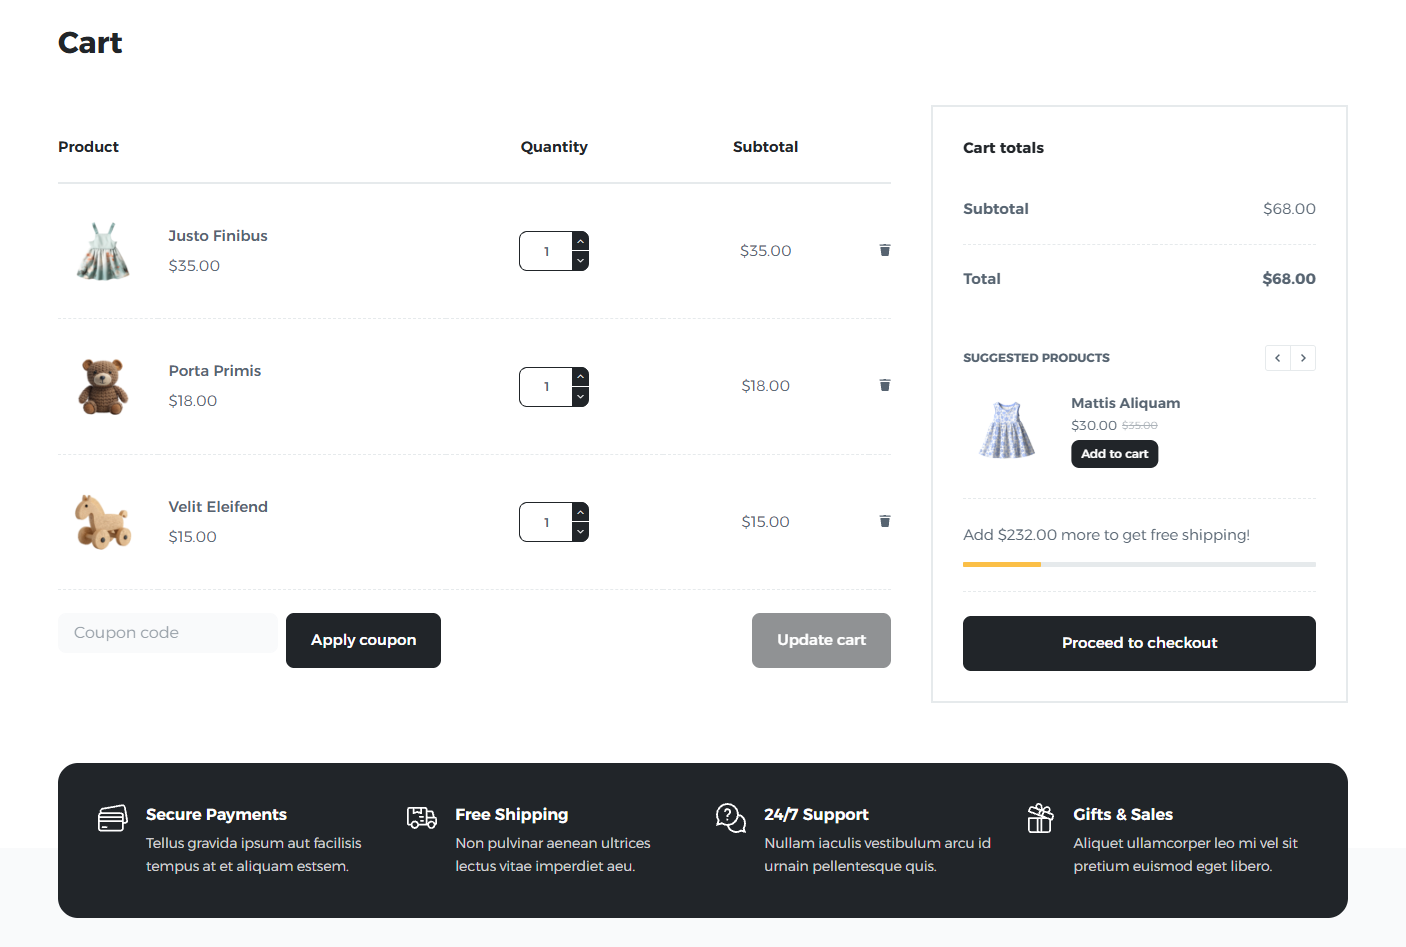Proceed to checkout

(1139, 643)
